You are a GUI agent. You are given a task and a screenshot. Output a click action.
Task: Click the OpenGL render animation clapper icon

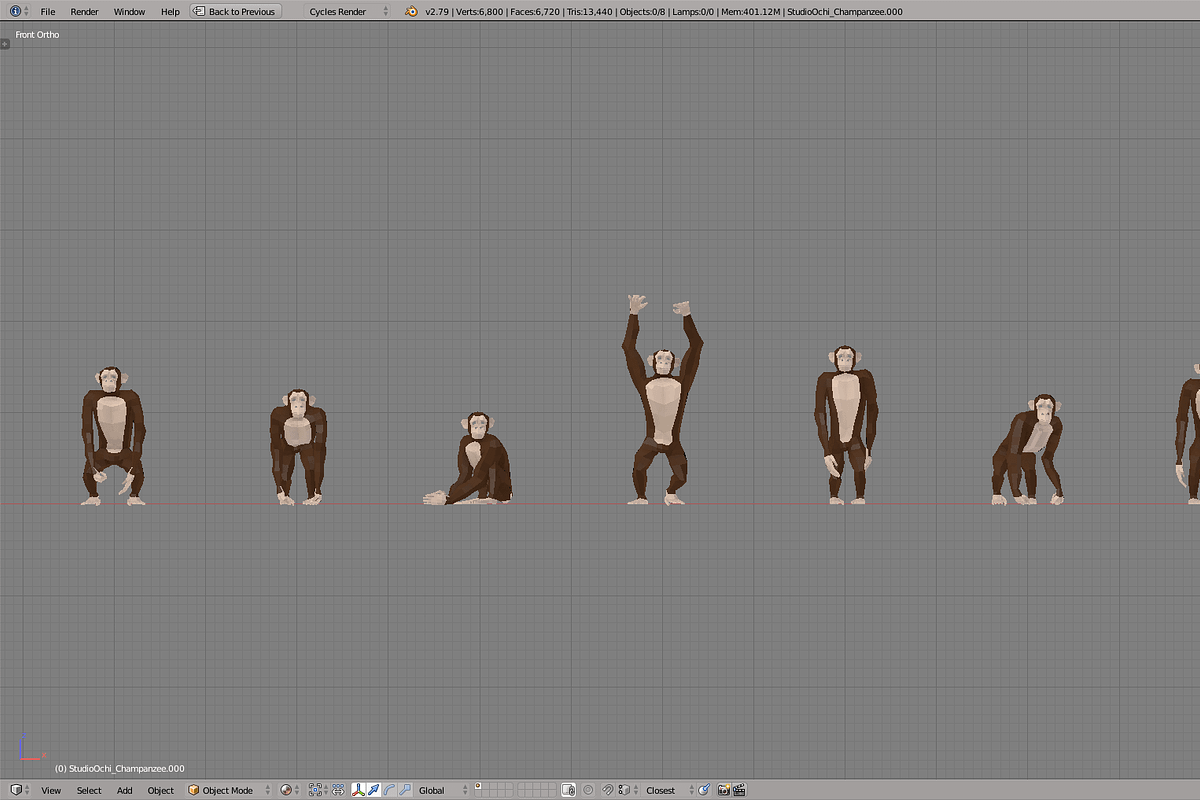click(739, 790)
